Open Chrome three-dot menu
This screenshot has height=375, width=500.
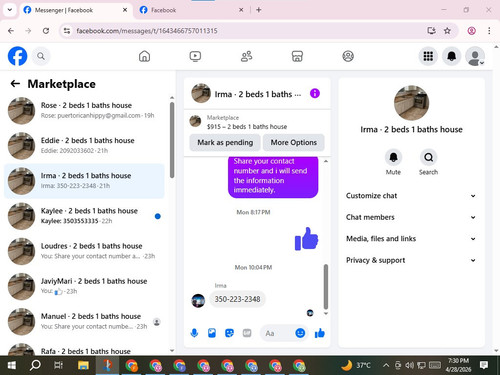(x=489, y=31)
